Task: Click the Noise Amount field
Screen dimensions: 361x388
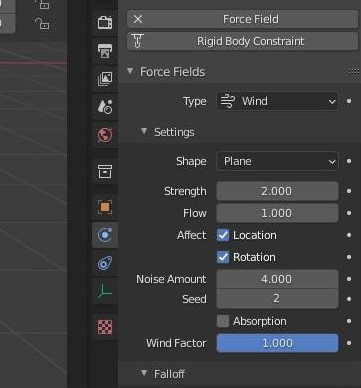Action: coord(277,279)
